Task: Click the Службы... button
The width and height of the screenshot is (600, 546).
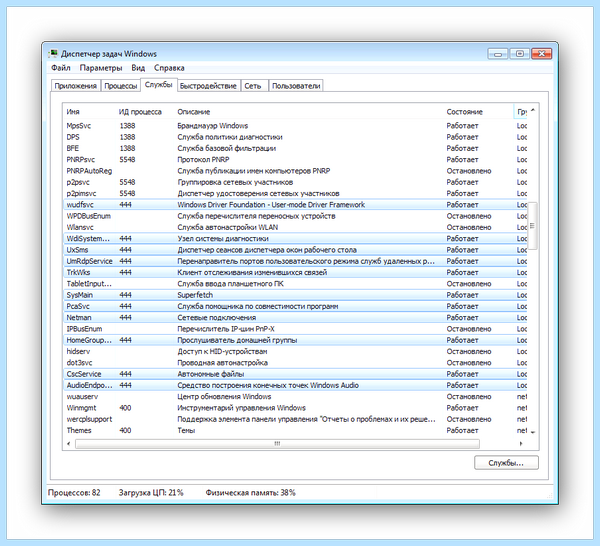Action: click(506, 463)
